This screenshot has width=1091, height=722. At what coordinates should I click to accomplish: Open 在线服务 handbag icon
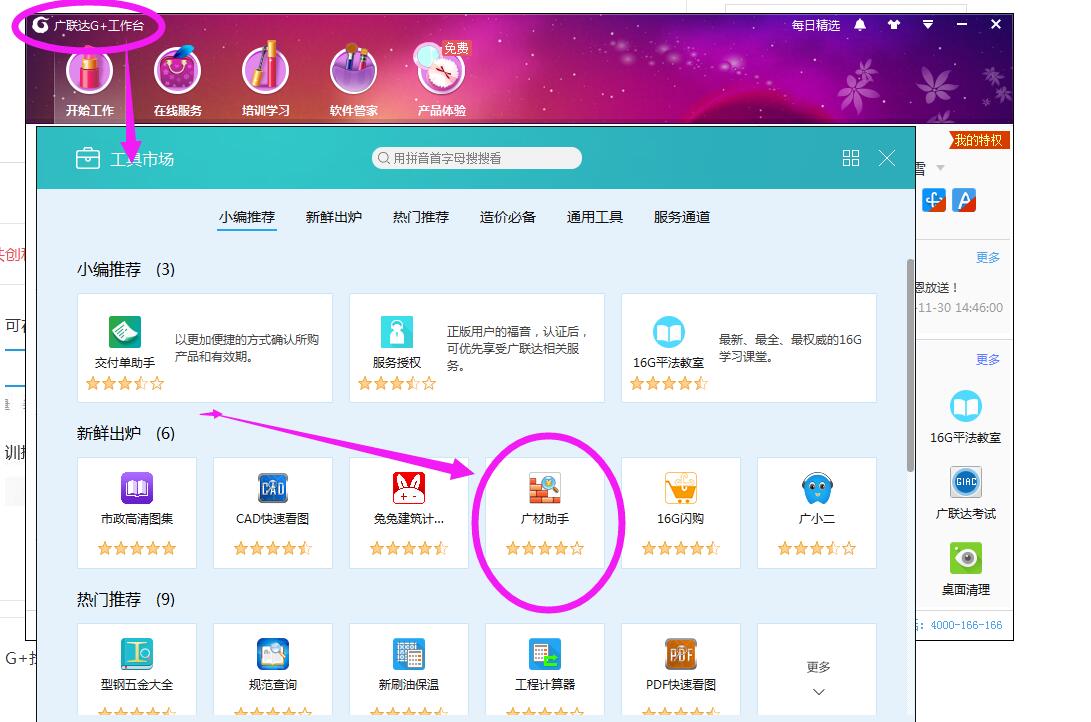click(177, 70)
